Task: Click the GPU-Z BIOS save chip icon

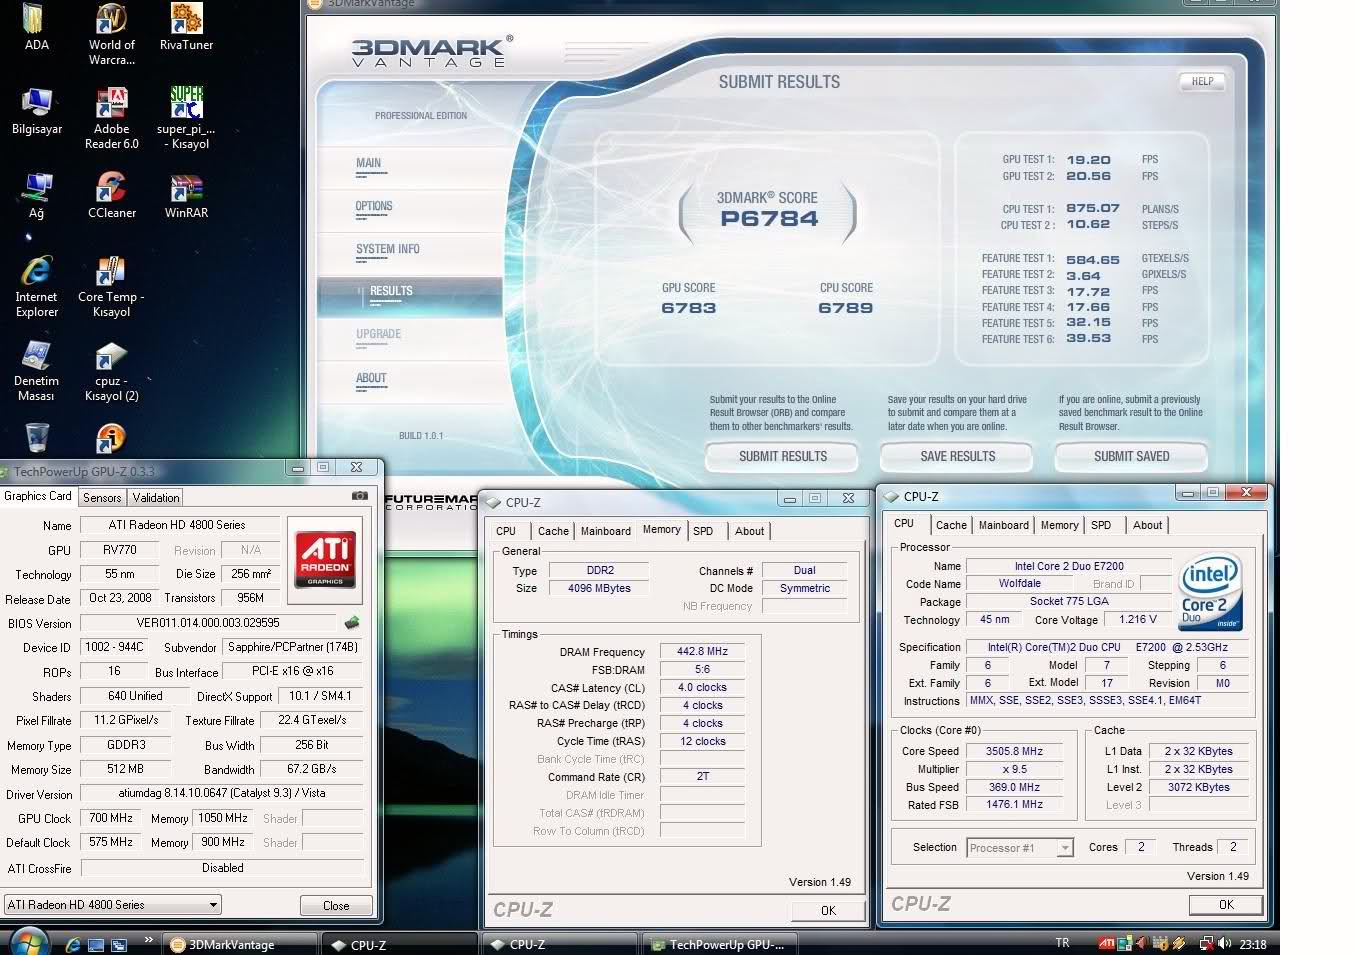Action: (351, 622)
